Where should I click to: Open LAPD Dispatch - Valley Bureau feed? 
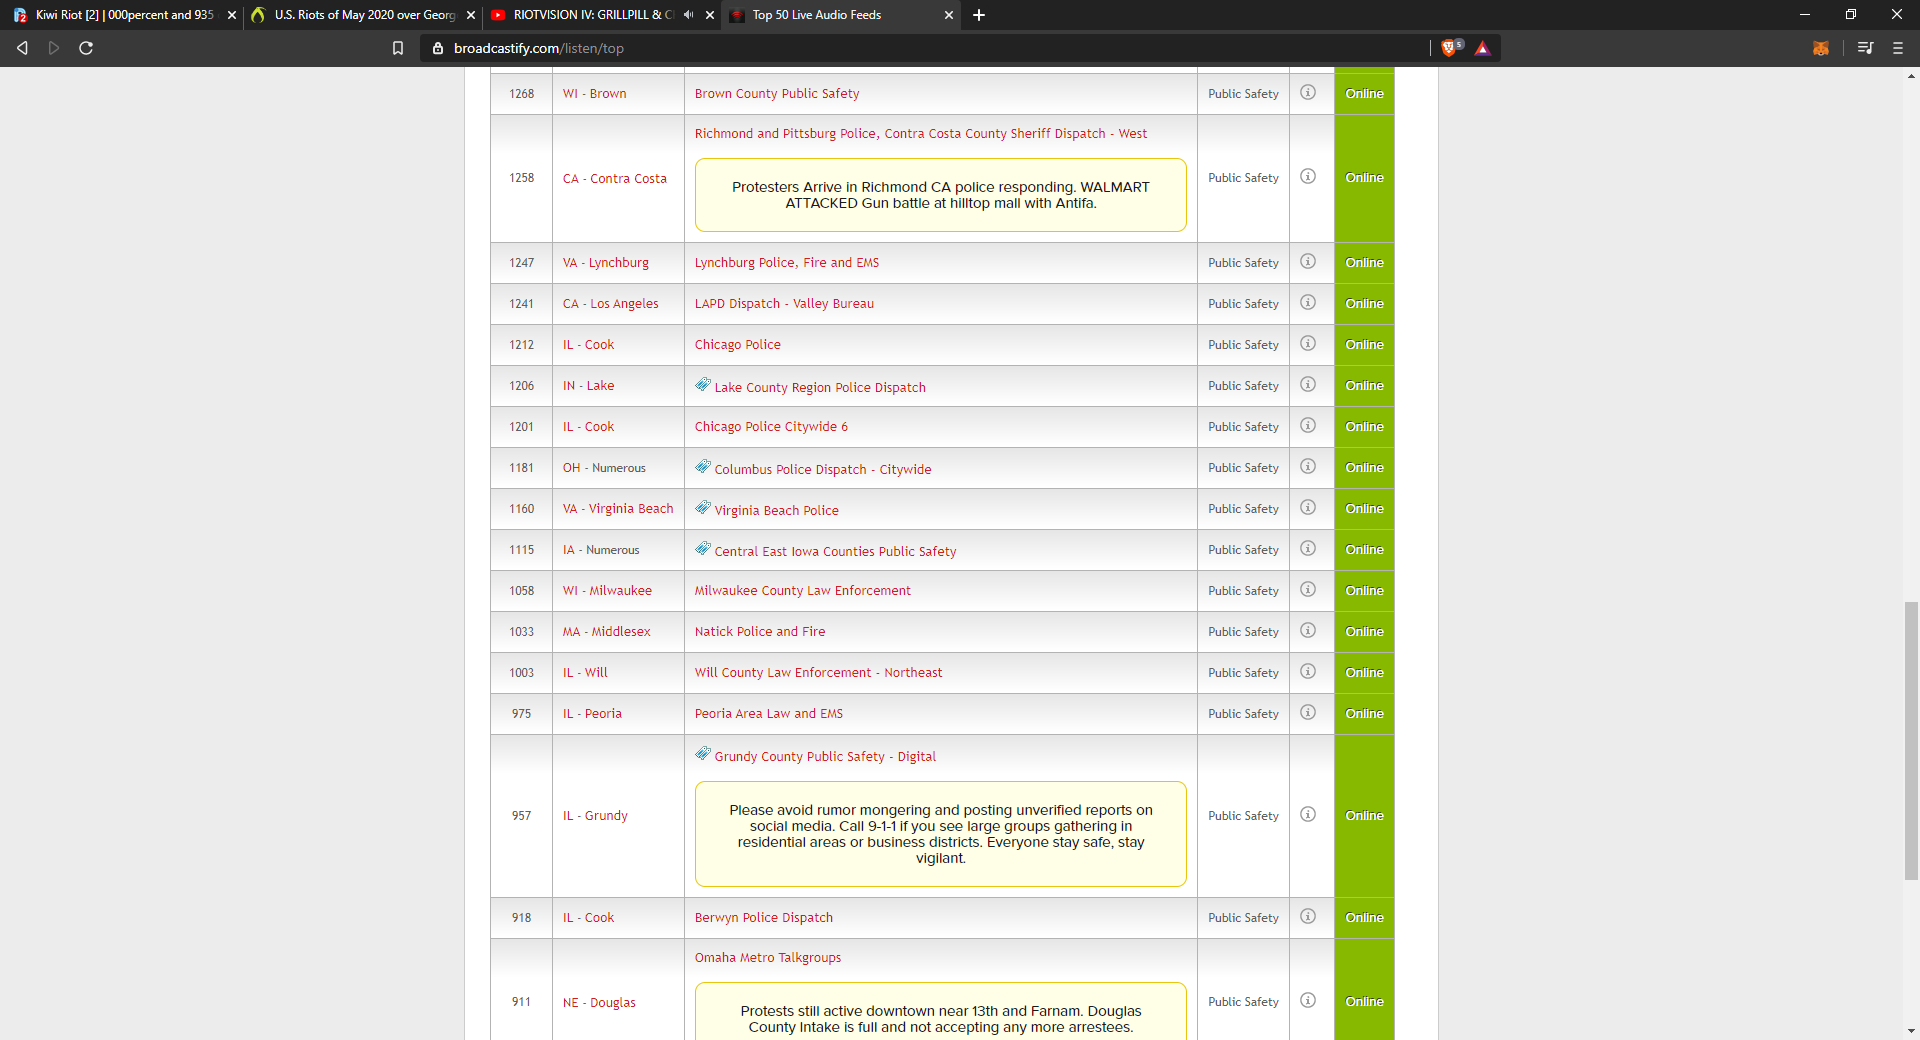pyautogui.click(x=784, y=304)
